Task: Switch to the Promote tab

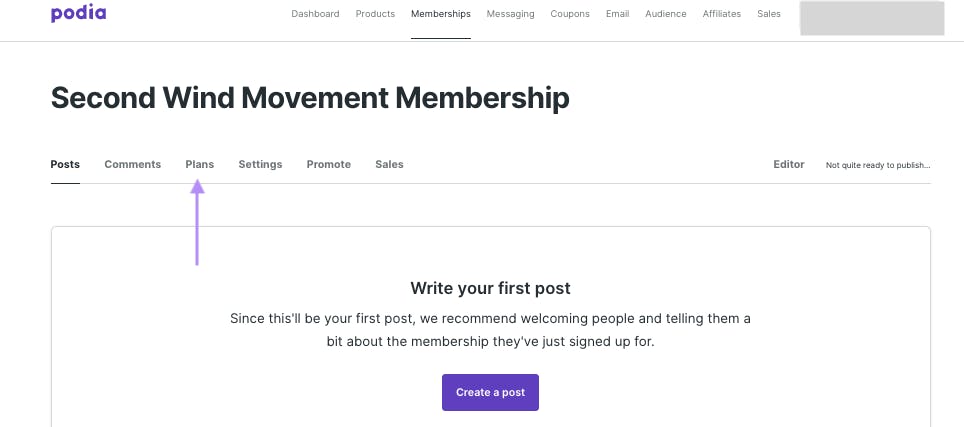Action: click(x=329, y=164)
